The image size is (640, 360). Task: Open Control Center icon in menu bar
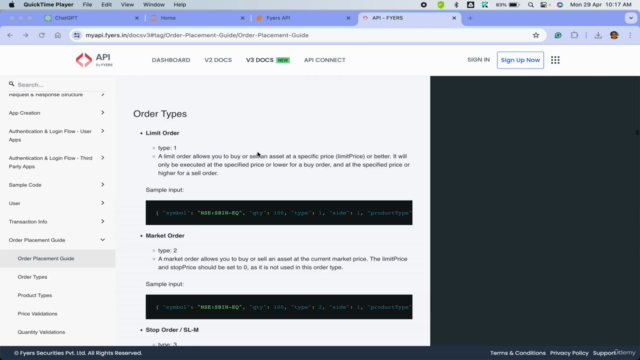point(544,4)
